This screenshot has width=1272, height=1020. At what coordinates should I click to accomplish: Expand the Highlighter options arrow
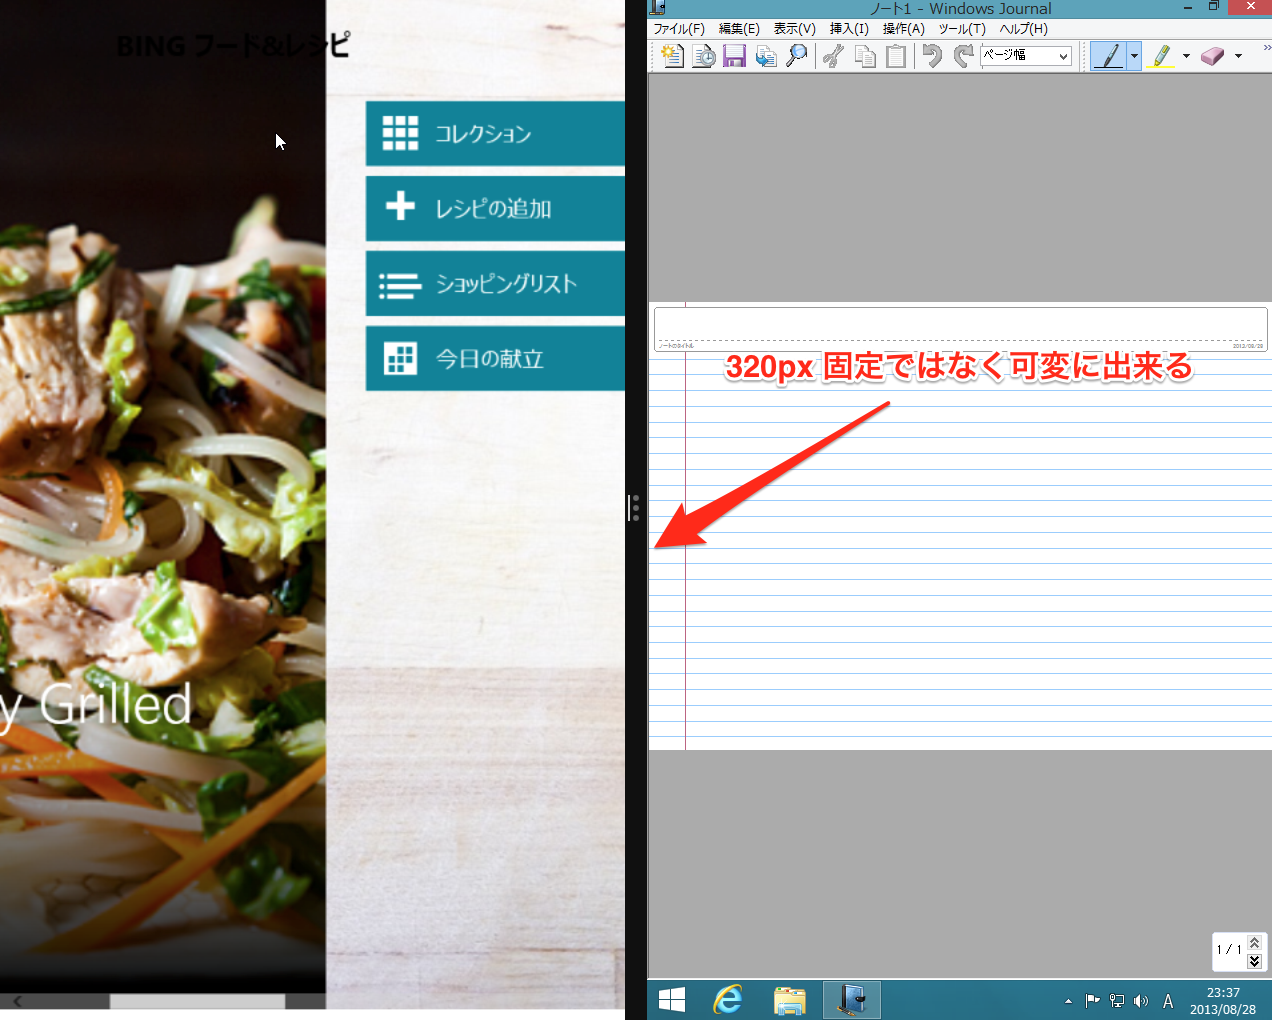(x=1186, y=56)
